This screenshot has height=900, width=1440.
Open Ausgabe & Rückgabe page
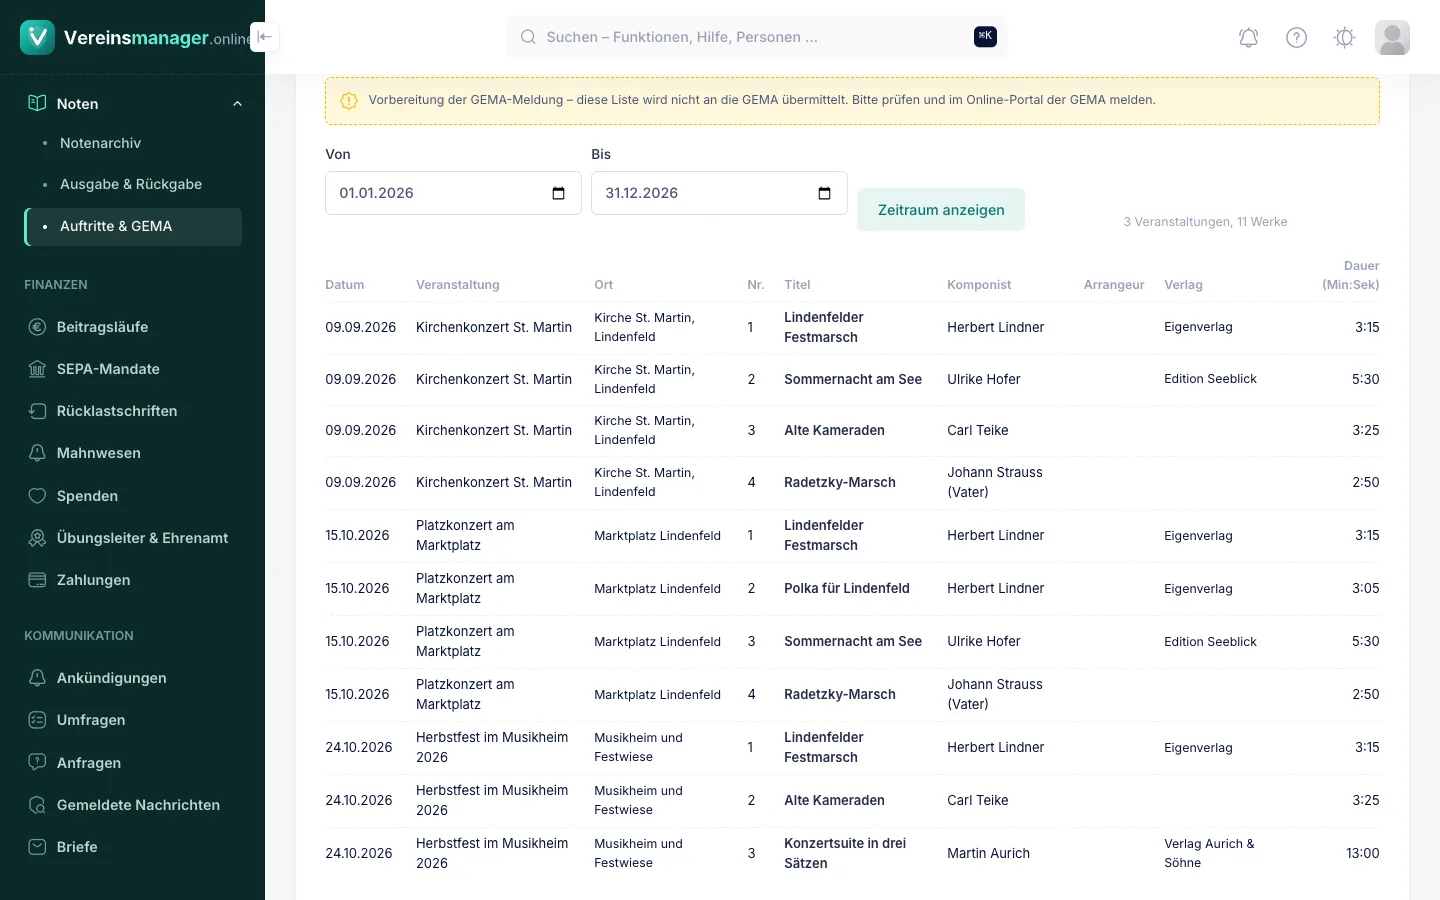coord(133,184)
